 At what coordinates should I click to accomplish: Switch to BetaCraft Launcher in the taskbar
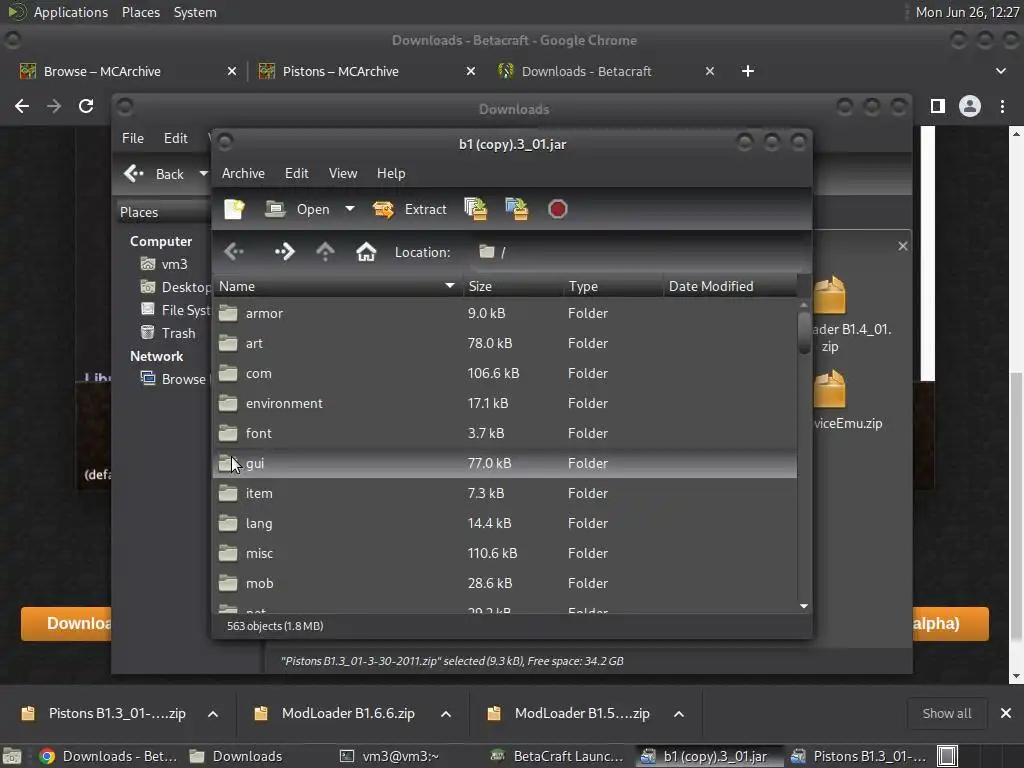(x=557, y=756)
